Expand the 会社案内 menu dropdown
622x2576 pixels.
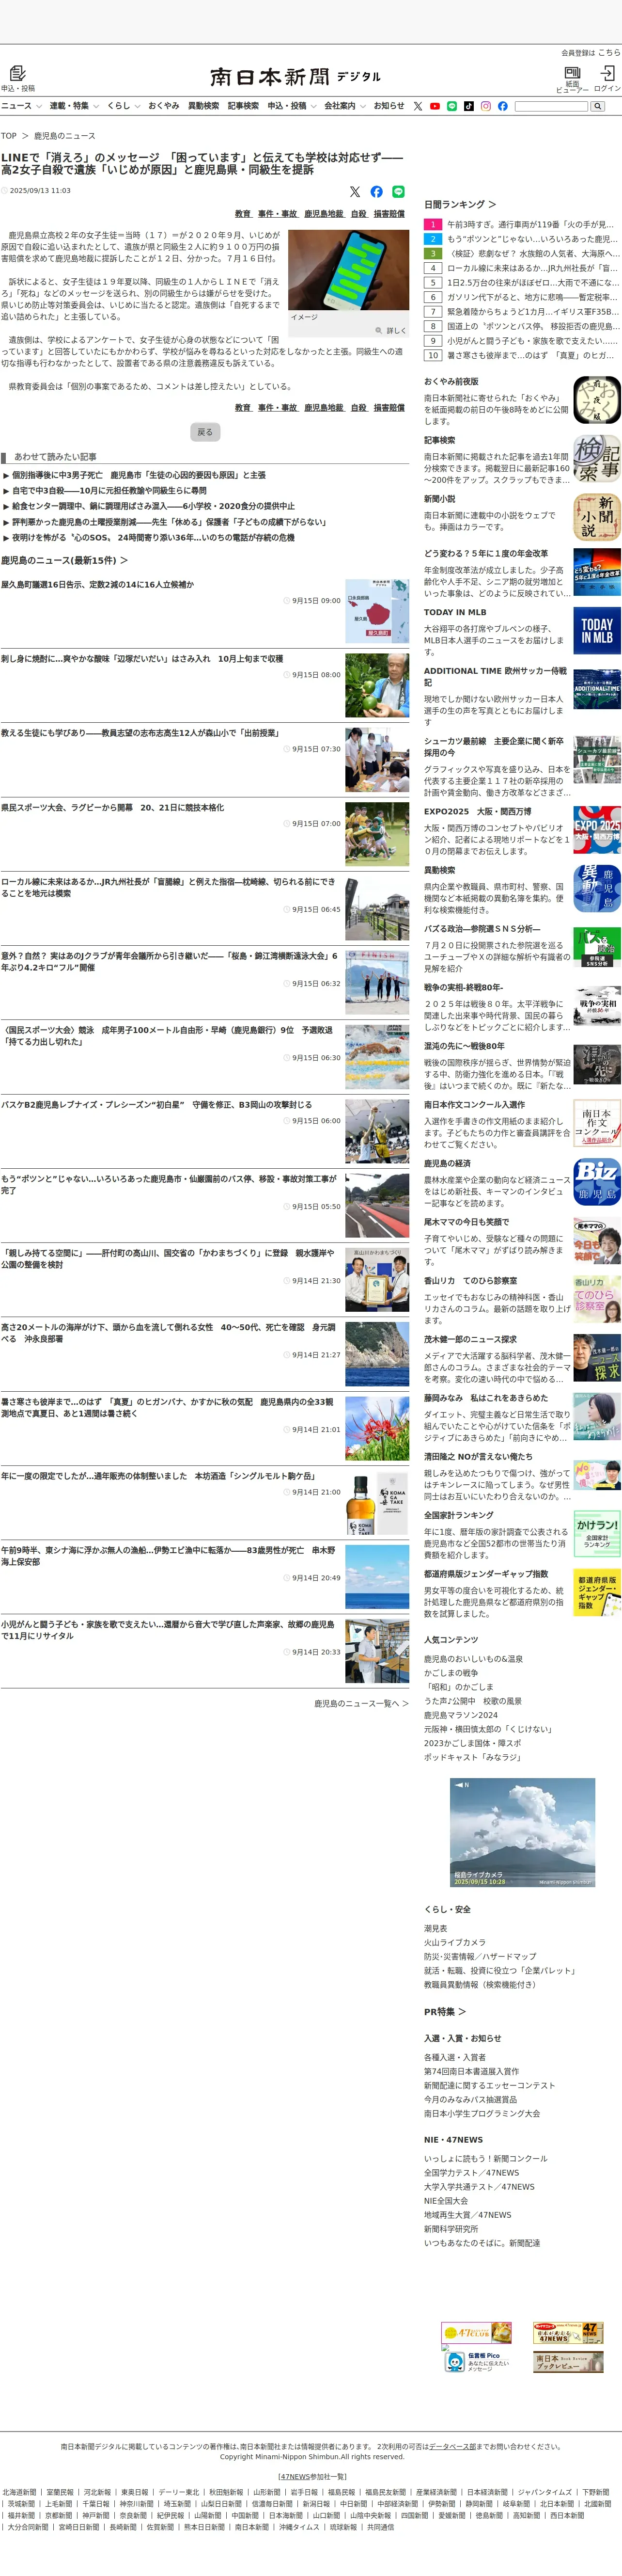coord(345,106)
